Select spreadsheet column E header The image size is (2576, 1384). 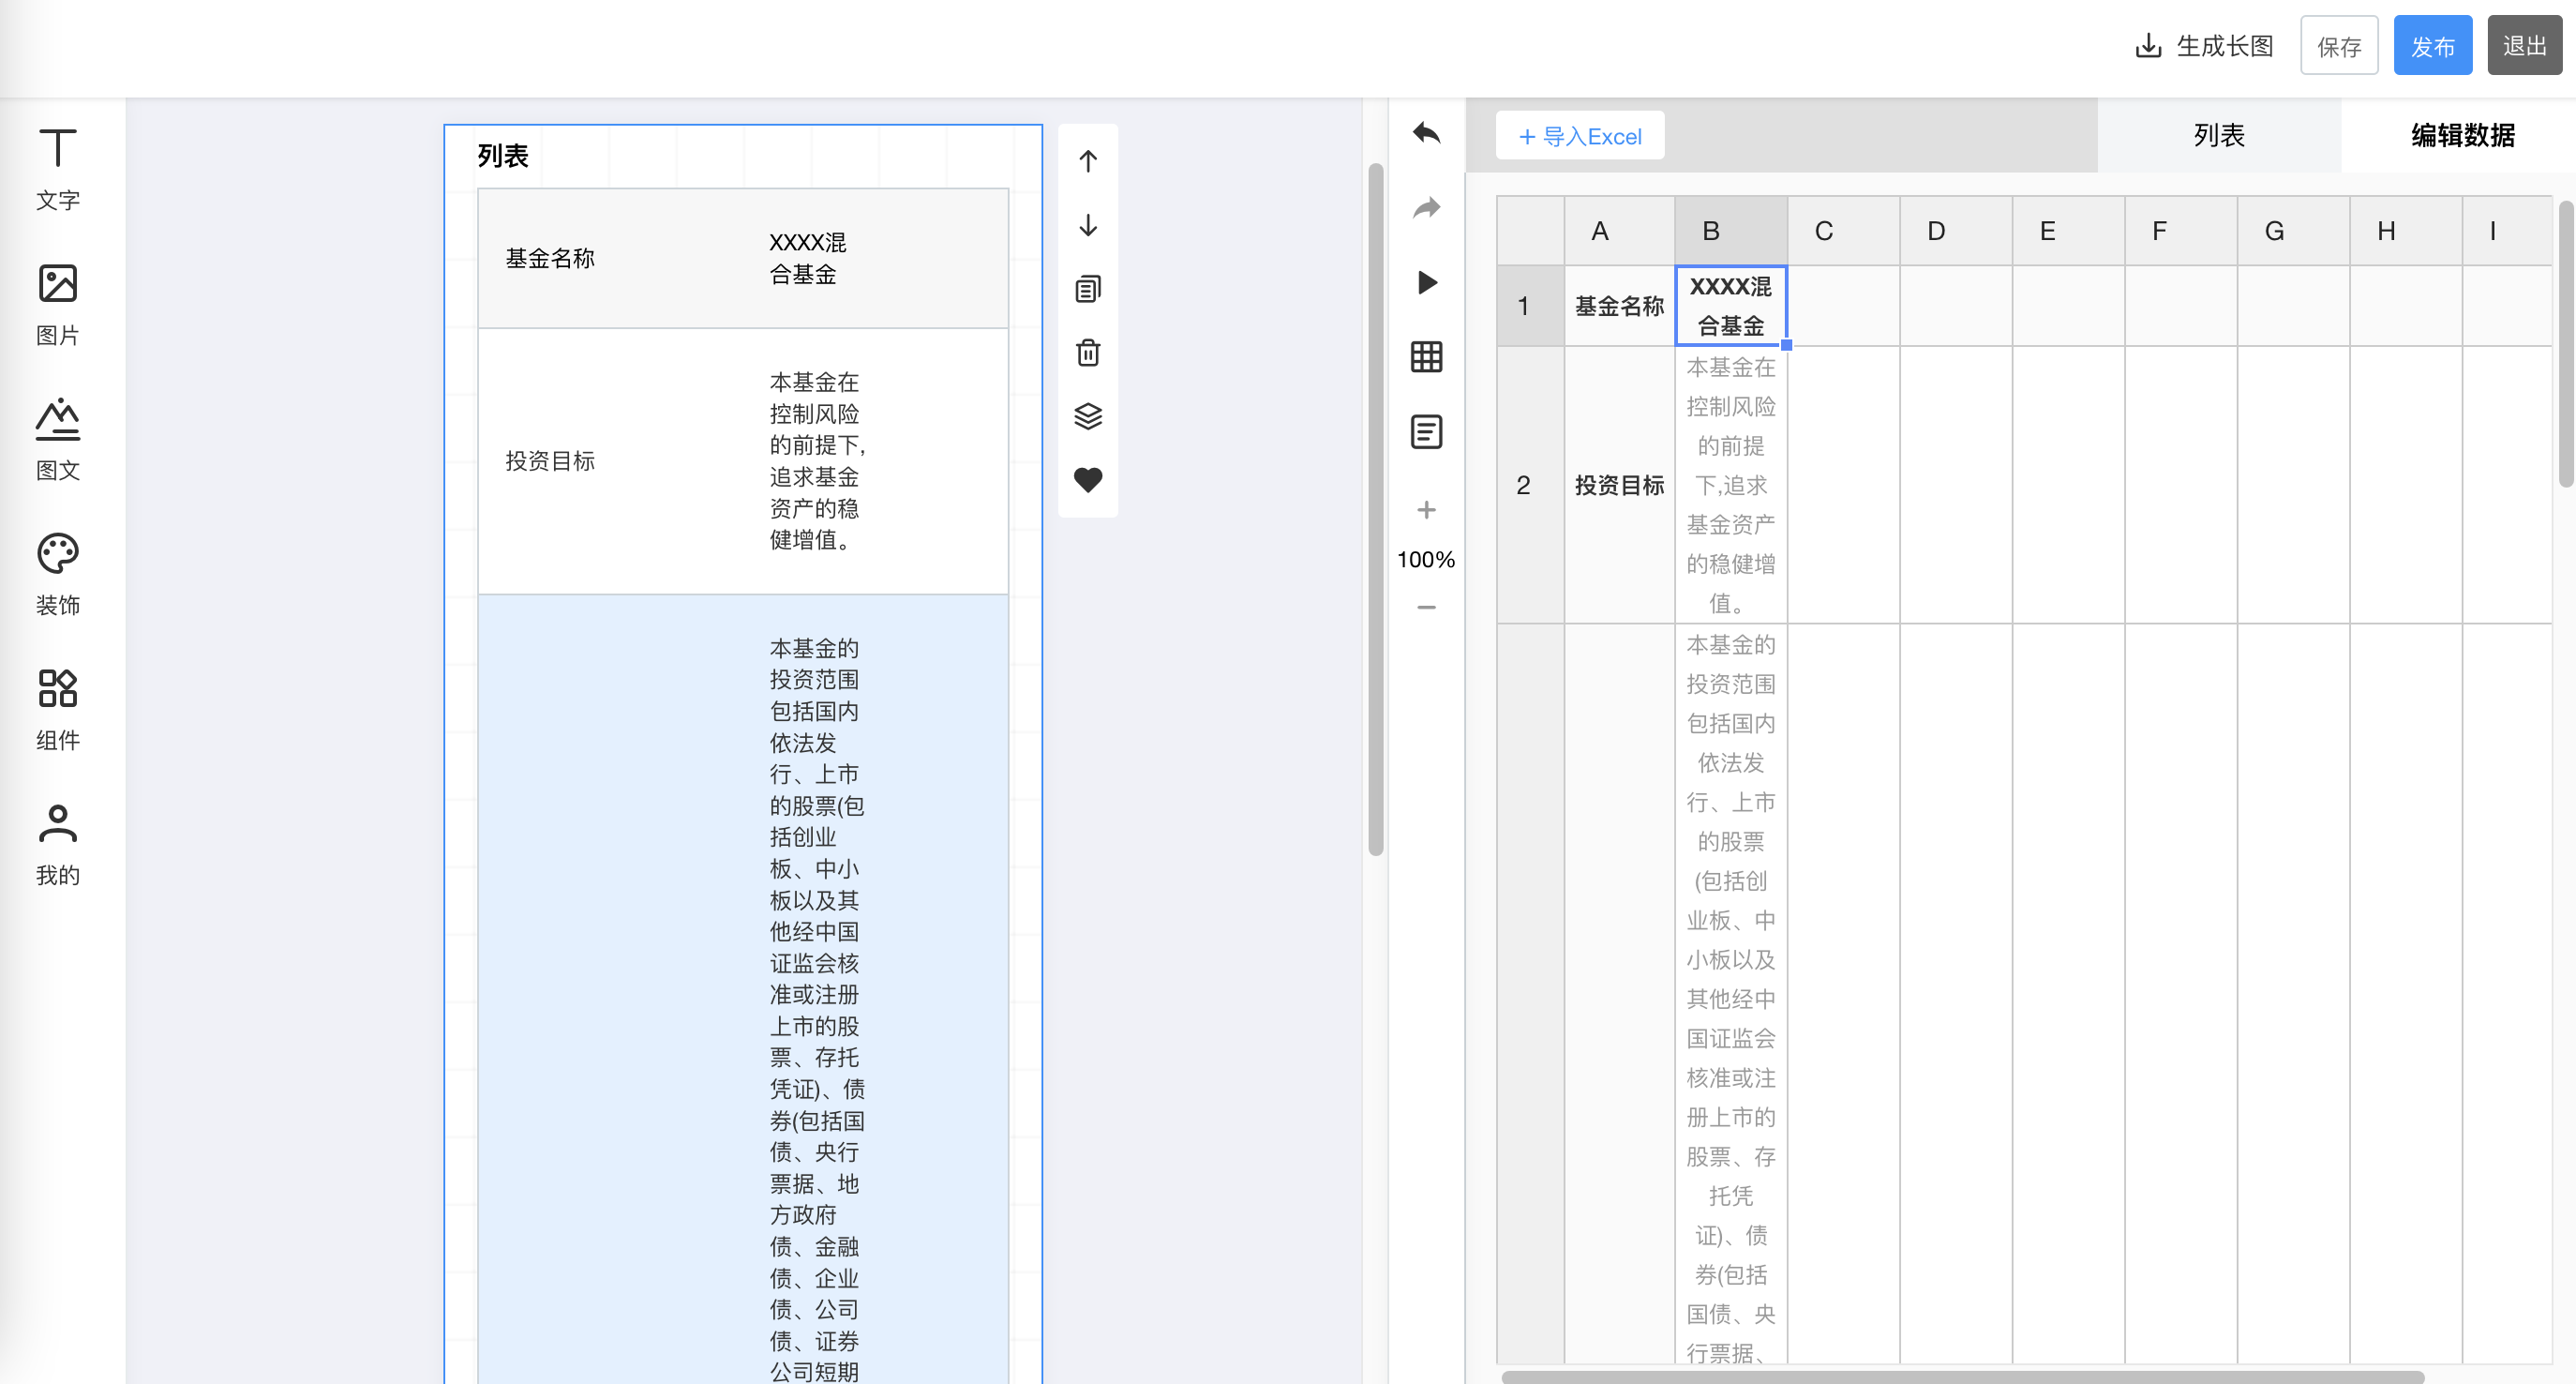pyautogui.click(x=2067, y=231)
